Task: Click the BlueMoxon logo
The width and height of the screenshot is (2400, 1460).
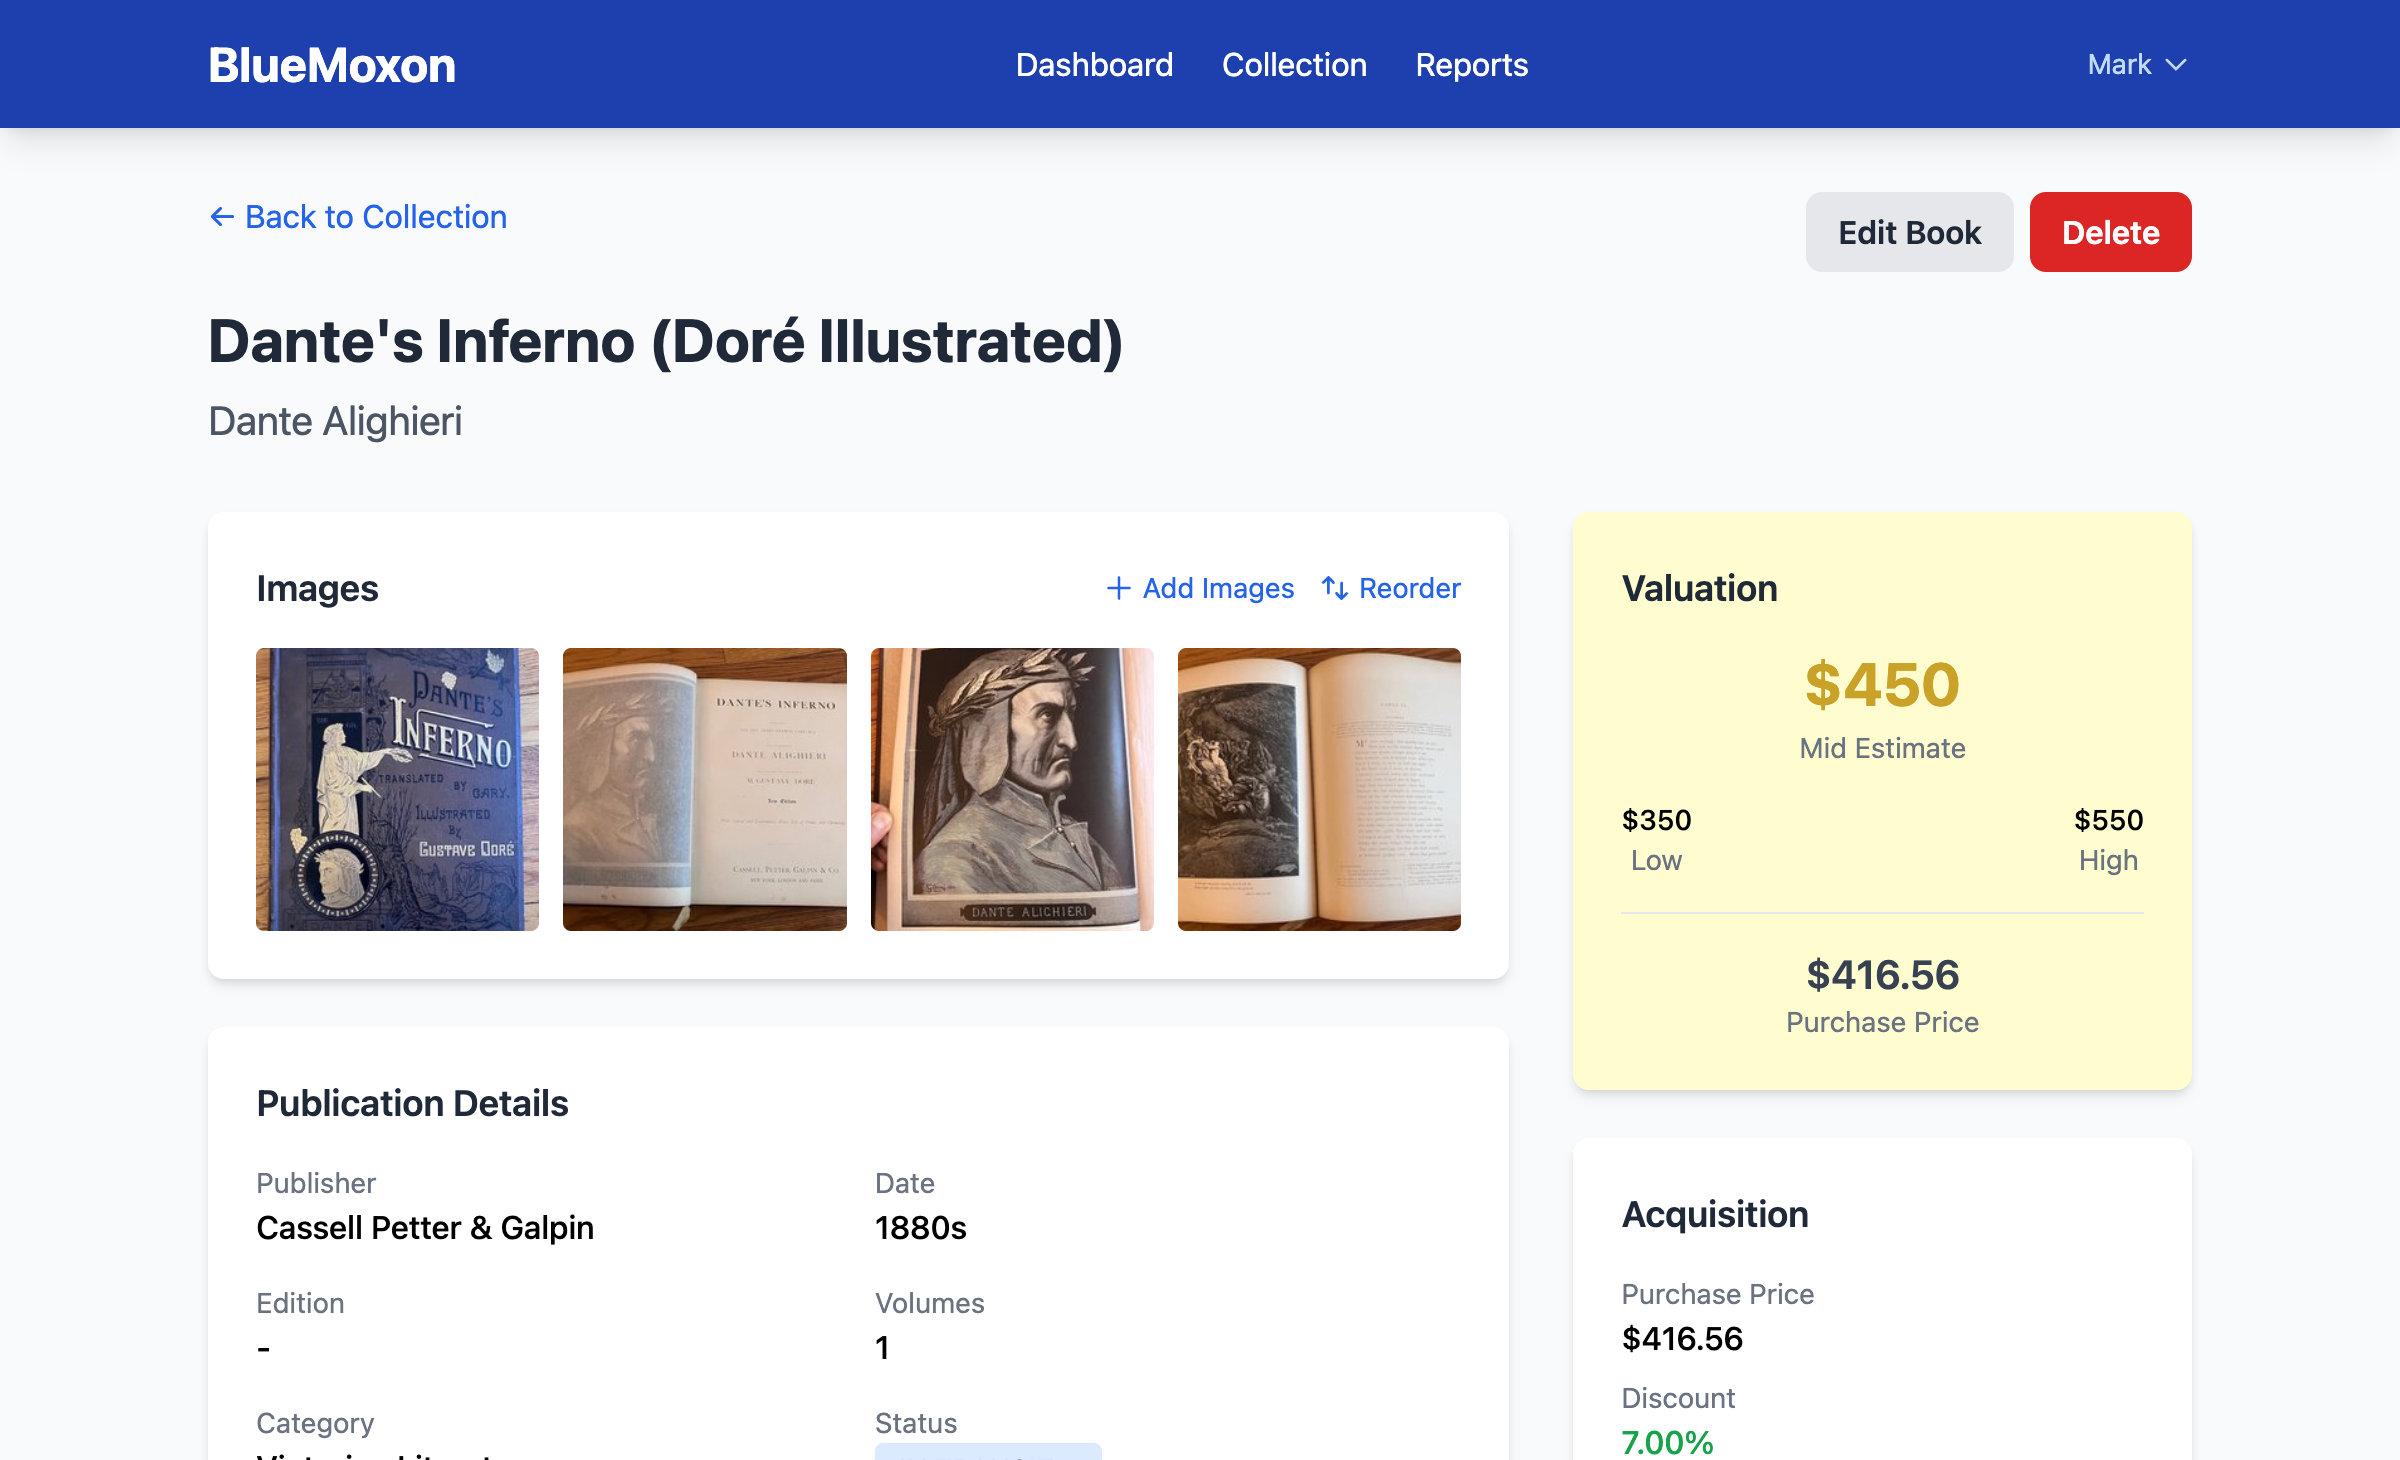Action: (332, 65)
